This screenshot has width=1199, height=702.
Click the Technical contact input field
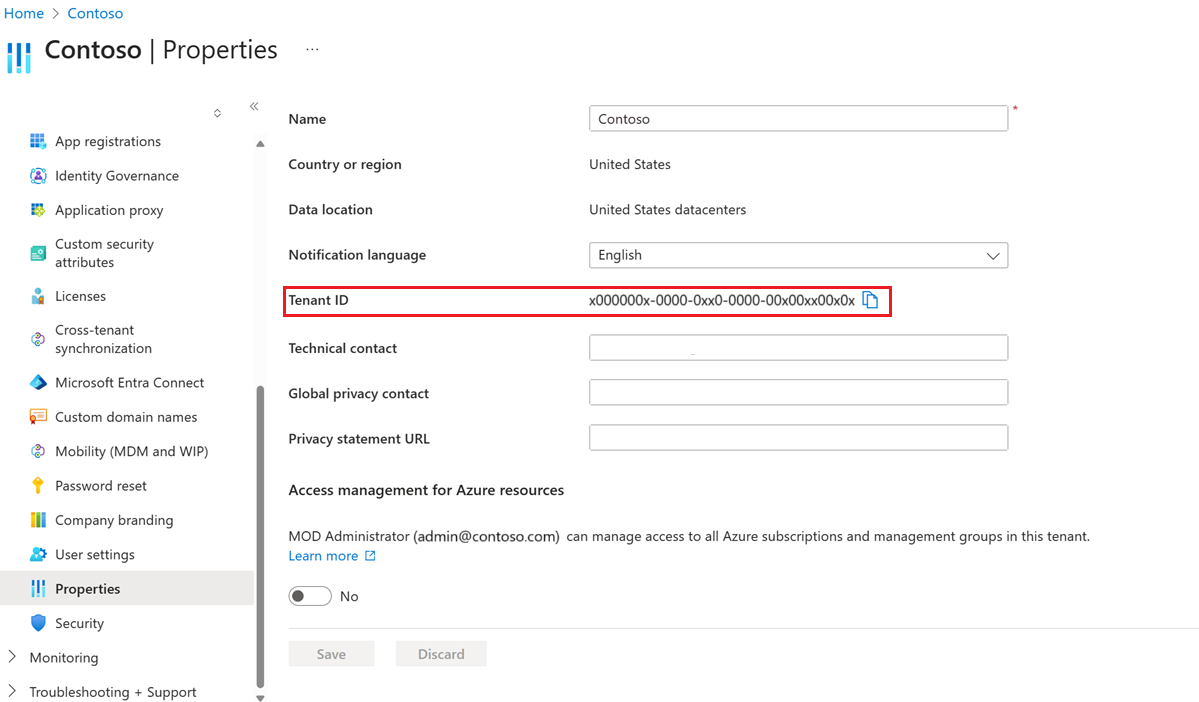[797, 347]
